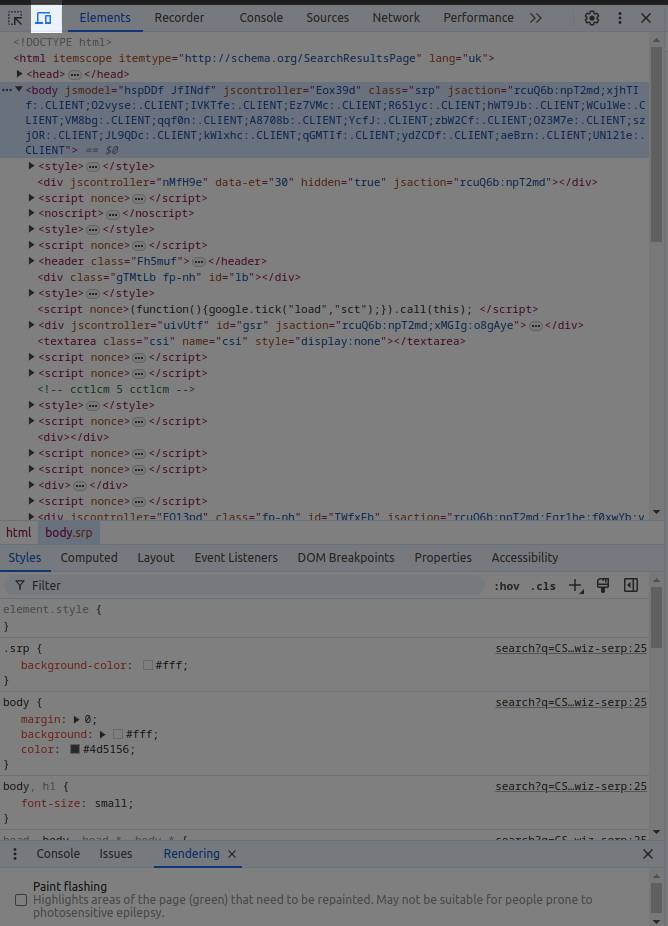Enable the Paint flashing checkbox
This screenshot has width=668, height=926.
pyautogui.click(x=21, y=900)
